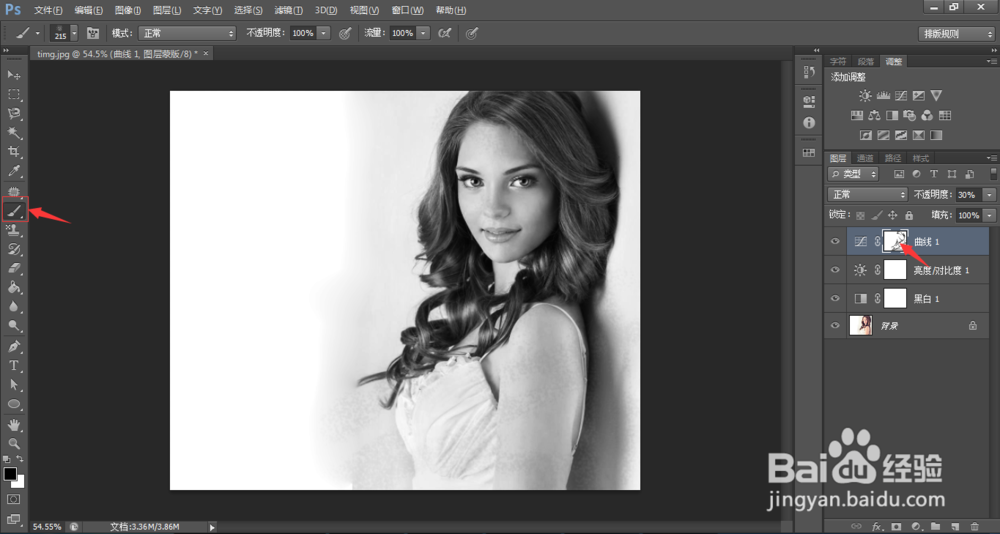Hide the 背景 layer
The width and height of the screenshot is (1000, 534).
(835, 325)
